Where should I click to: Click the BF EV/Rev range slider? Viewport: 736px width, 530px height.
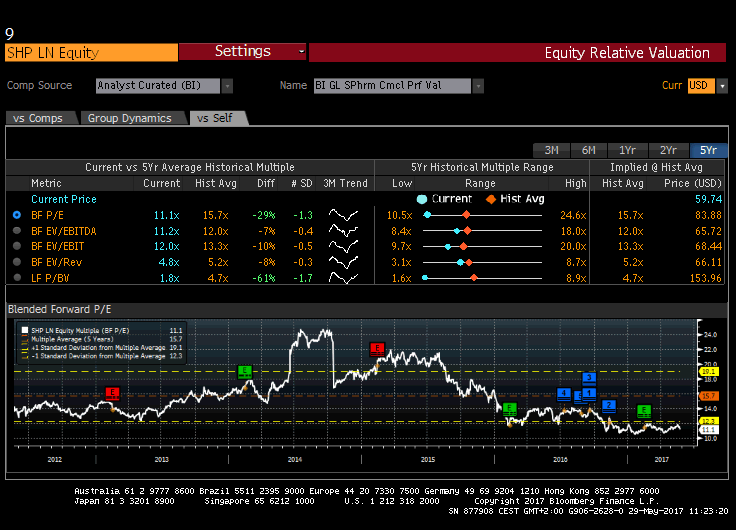click(x=483, y=262)
